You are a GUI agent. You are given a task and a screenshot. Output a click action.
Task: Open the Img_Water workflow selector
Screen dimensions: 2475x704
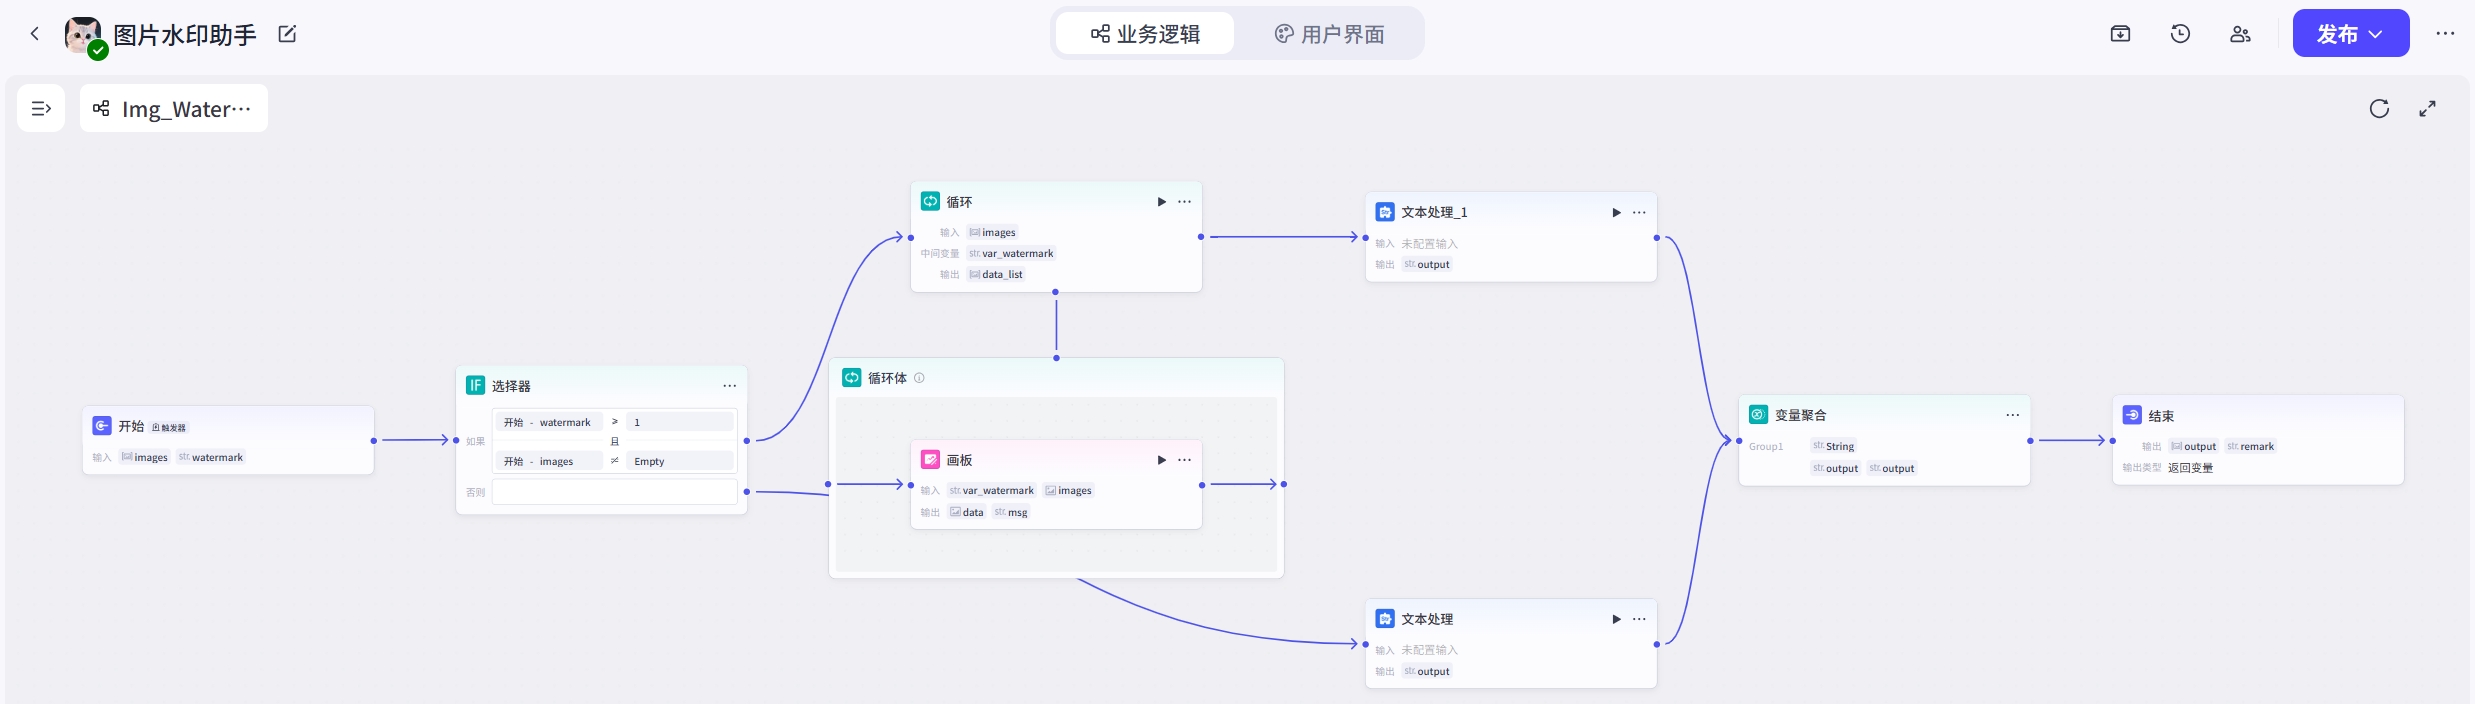point(174,108)
